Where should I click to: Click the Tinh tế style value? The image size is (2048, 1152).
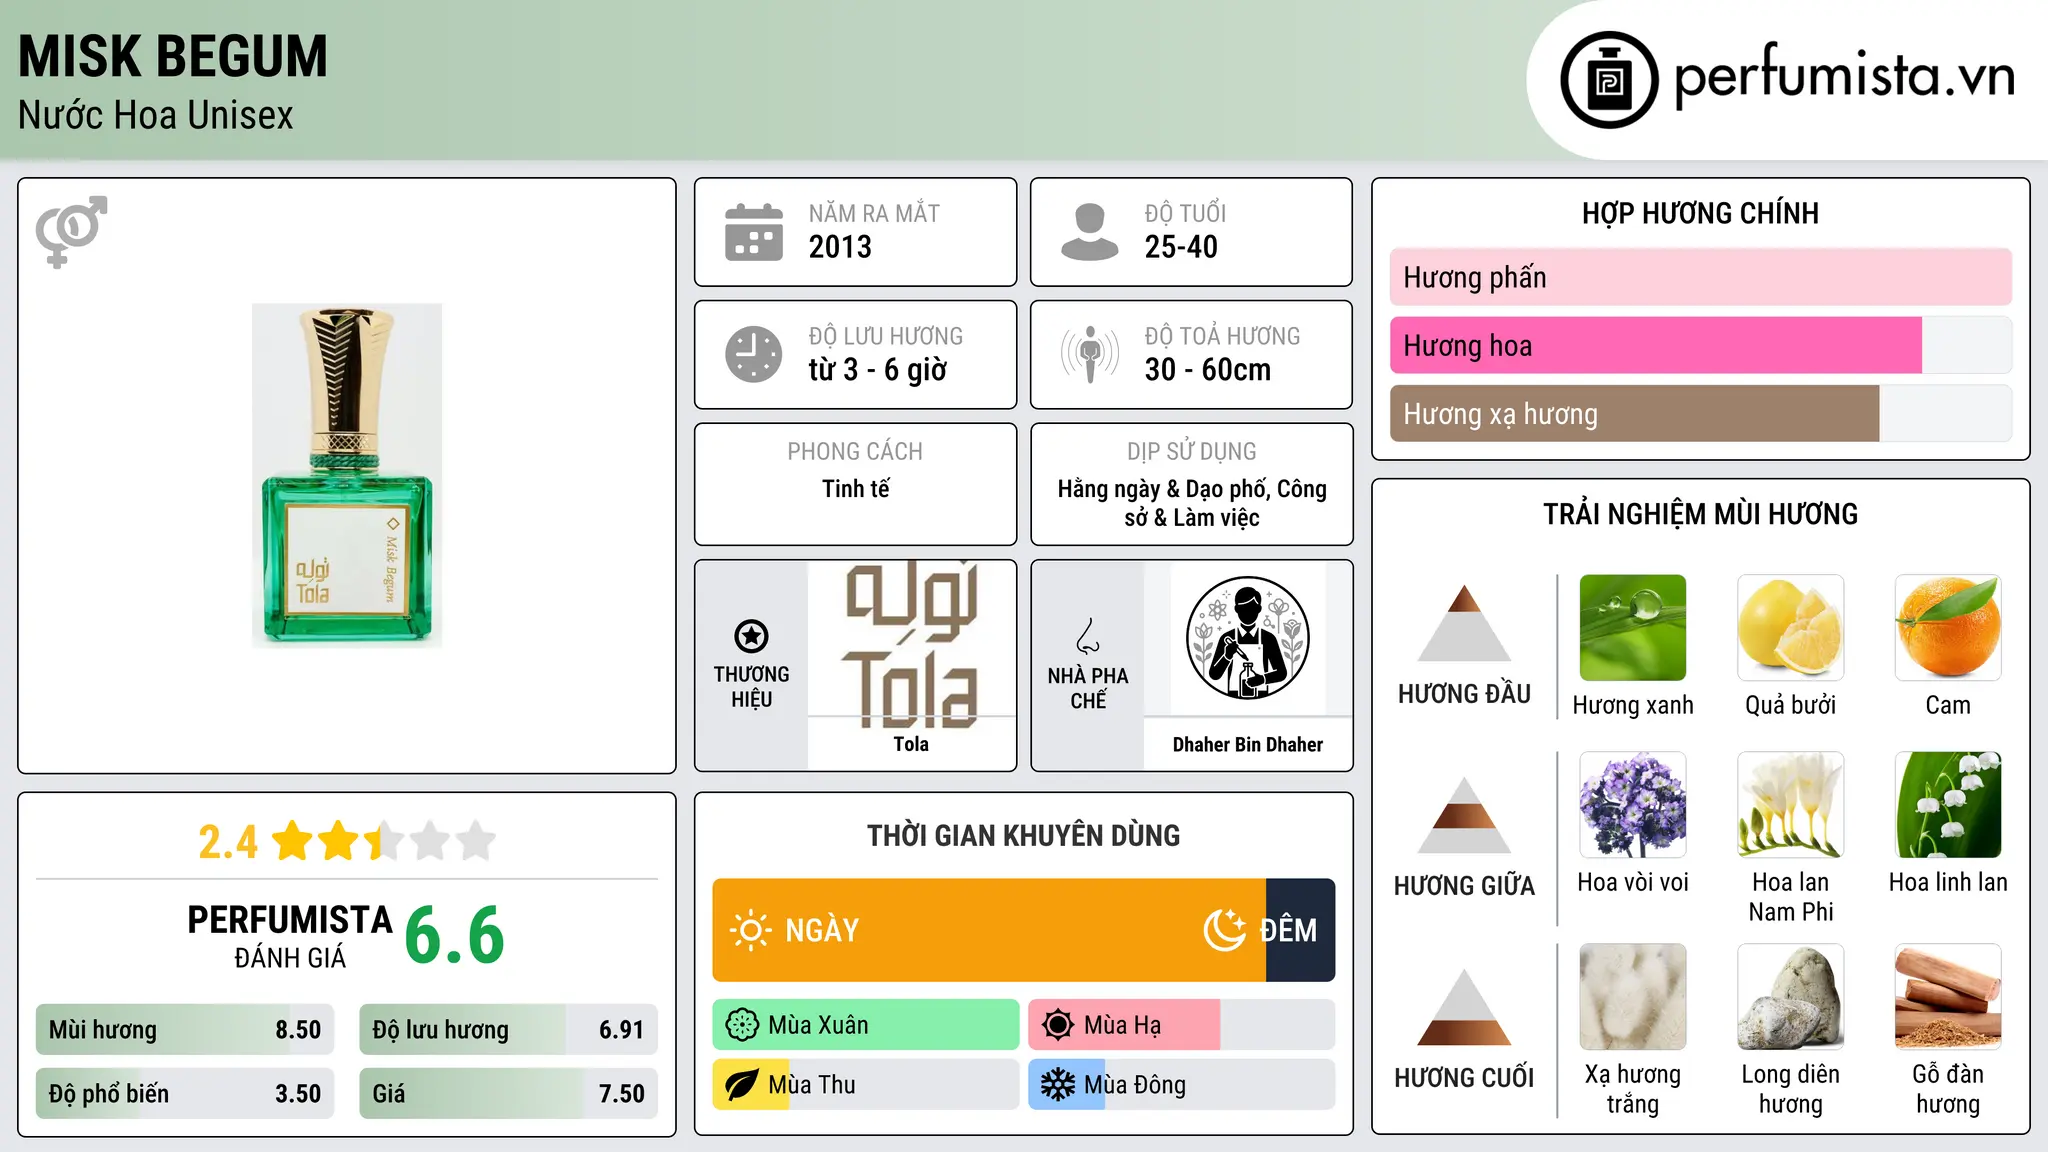click(x=855, y=489)
